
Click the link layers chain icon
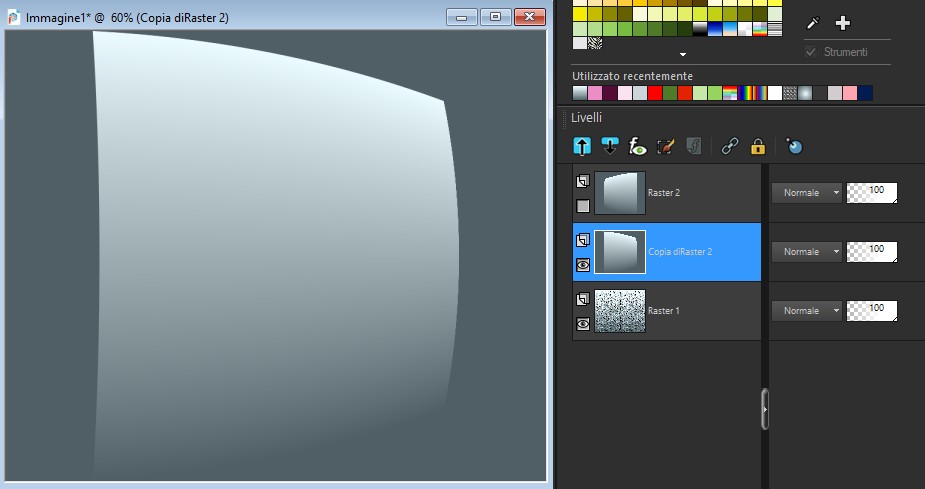pyautogui.click(x=730, y=146)
